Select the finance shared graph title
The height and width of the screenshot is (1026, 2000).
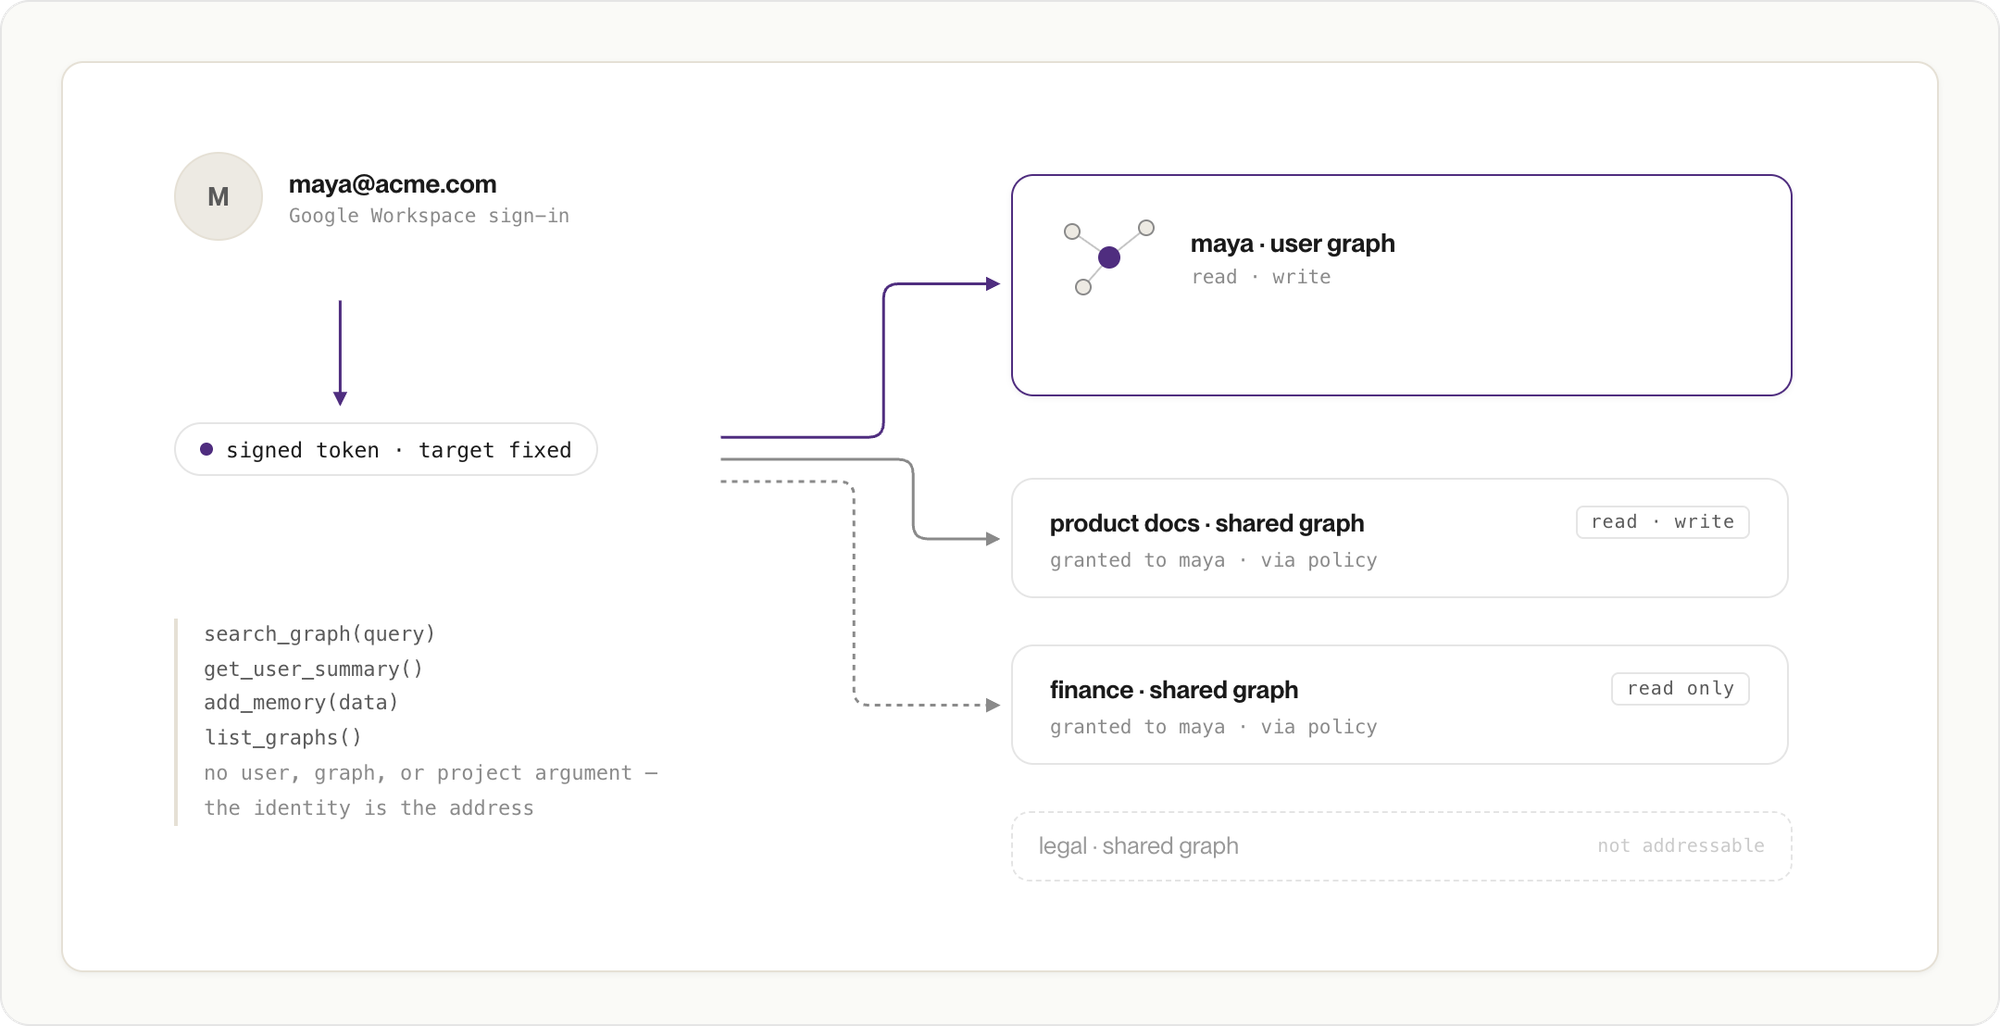coord(1174,690)
